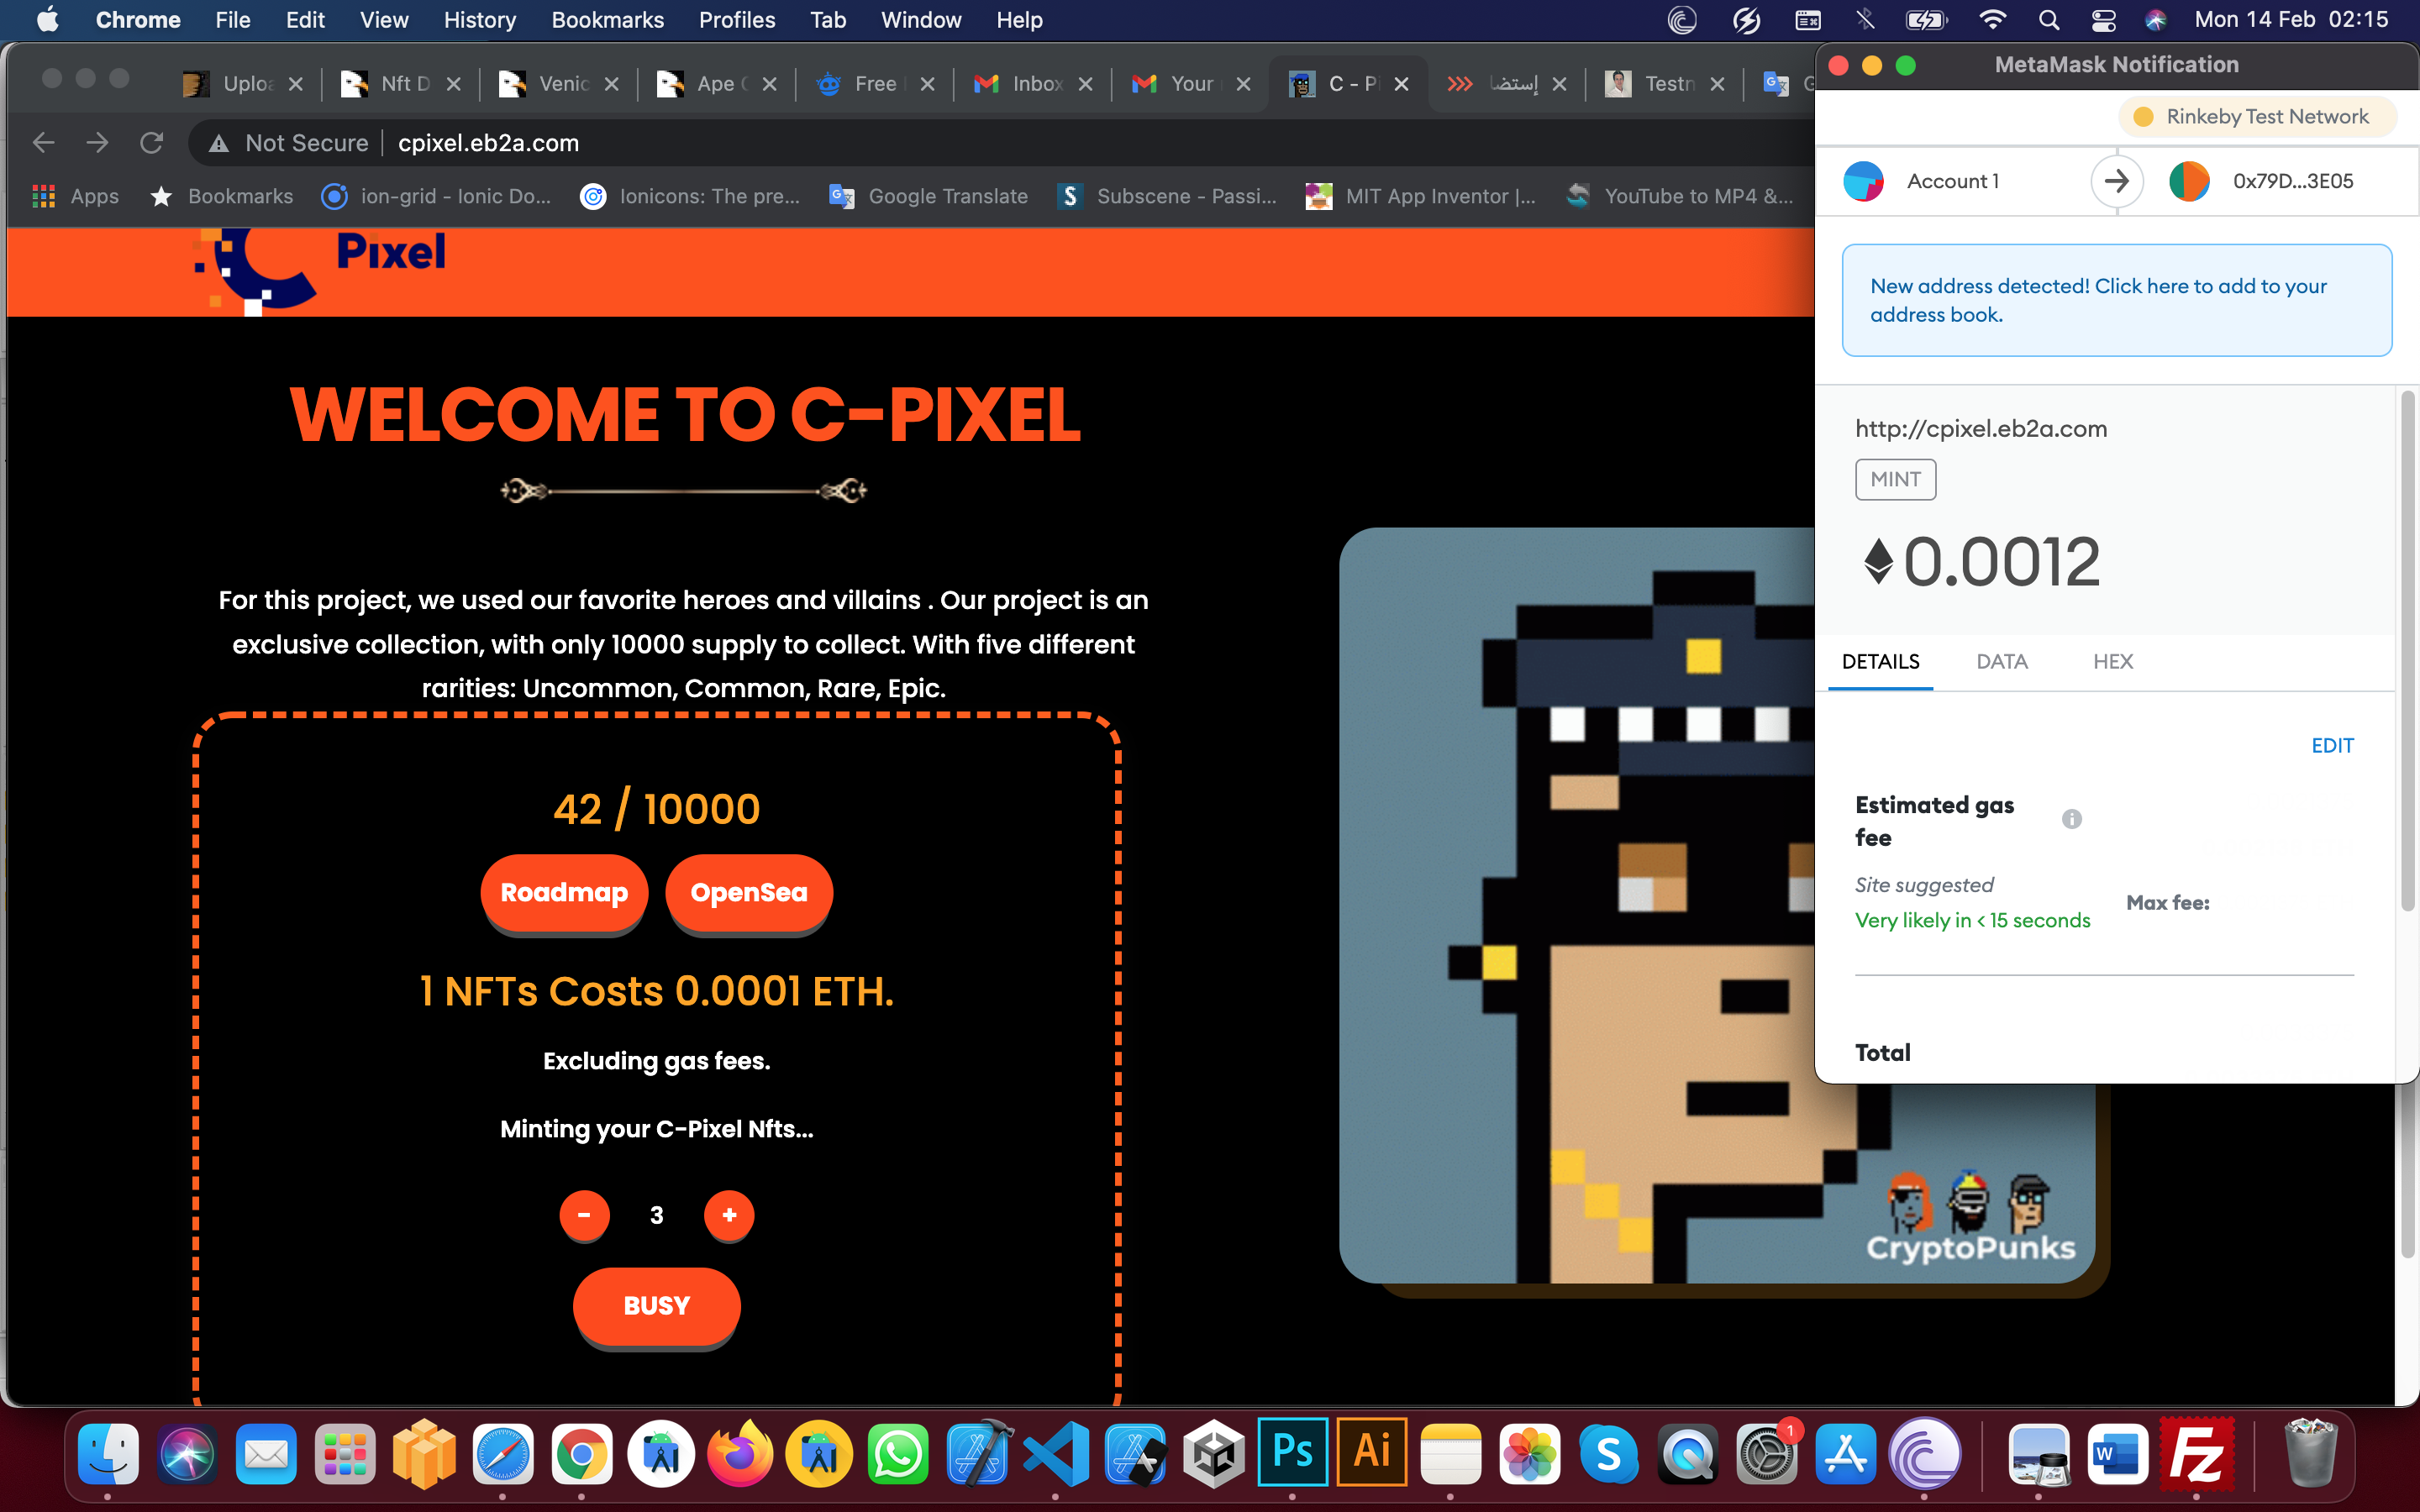Open App Store from the dock
Image resolution: width=2420 pixels, height=1512 pixels.
click(x=1846, y=1453)
